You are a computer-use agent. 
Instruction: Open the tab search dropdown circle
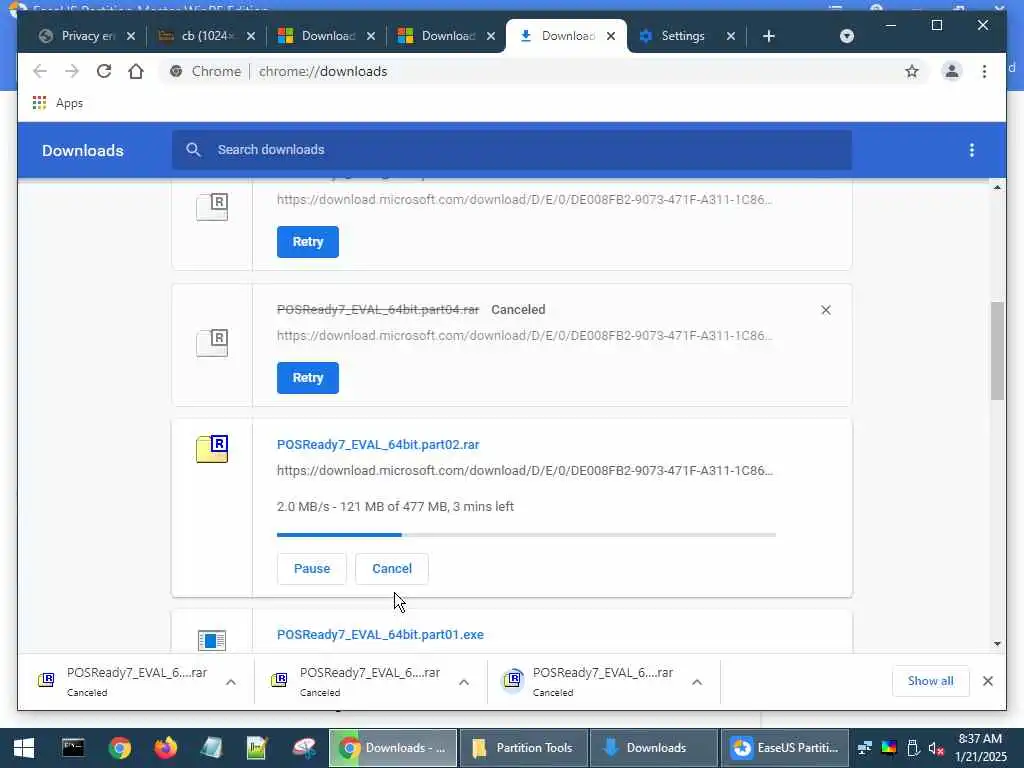click(x=847, y=36)
